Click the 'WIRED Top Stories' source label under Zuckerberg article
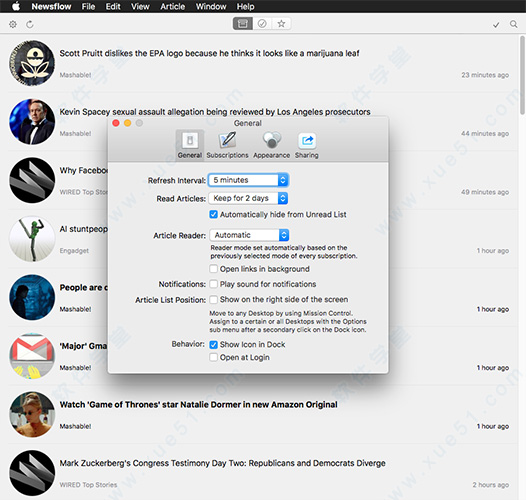526x500 pixels. point(88,485)
